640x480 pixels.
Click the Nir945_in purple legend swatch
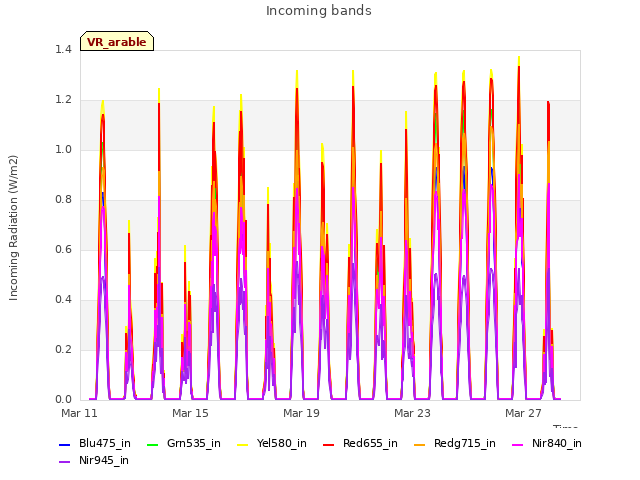tap(64, 461)
